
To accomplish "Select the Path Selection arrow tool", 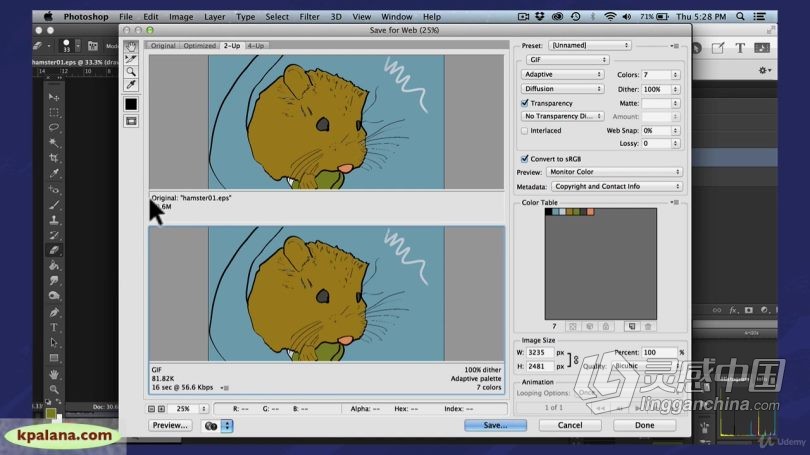I will point(54,342).
